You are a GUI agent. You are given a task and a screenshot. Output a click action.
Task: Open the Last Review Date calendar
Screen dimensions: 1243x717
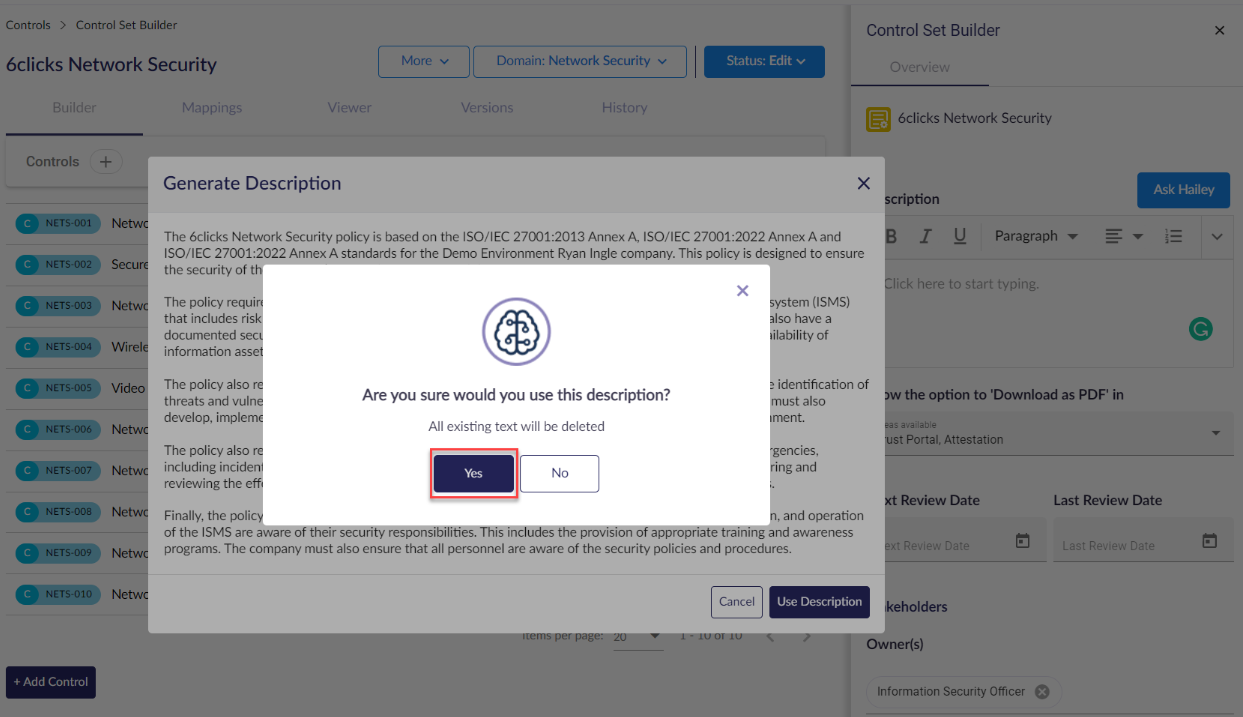pyautogui.click(x=1209, y=541)
